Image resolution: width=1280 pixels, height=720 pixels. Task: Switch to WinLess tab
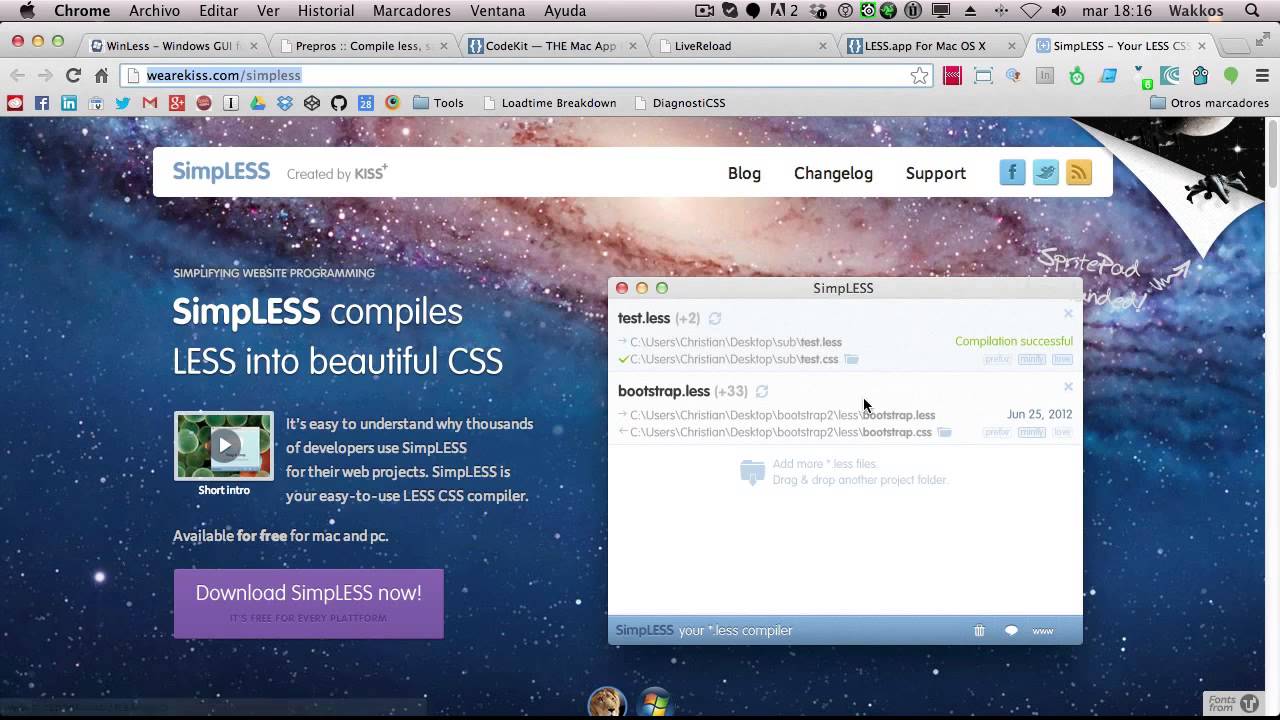click(172, 46)
